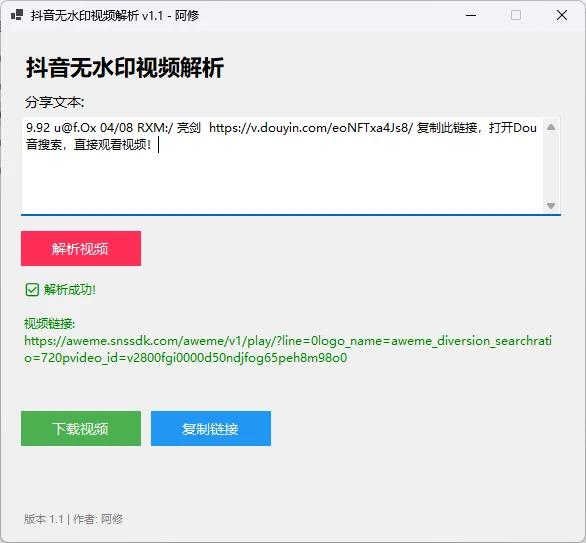Close the 抖音无水印视频解析 window
Screen dimensions: 586x543
click(x=562, y=15)
